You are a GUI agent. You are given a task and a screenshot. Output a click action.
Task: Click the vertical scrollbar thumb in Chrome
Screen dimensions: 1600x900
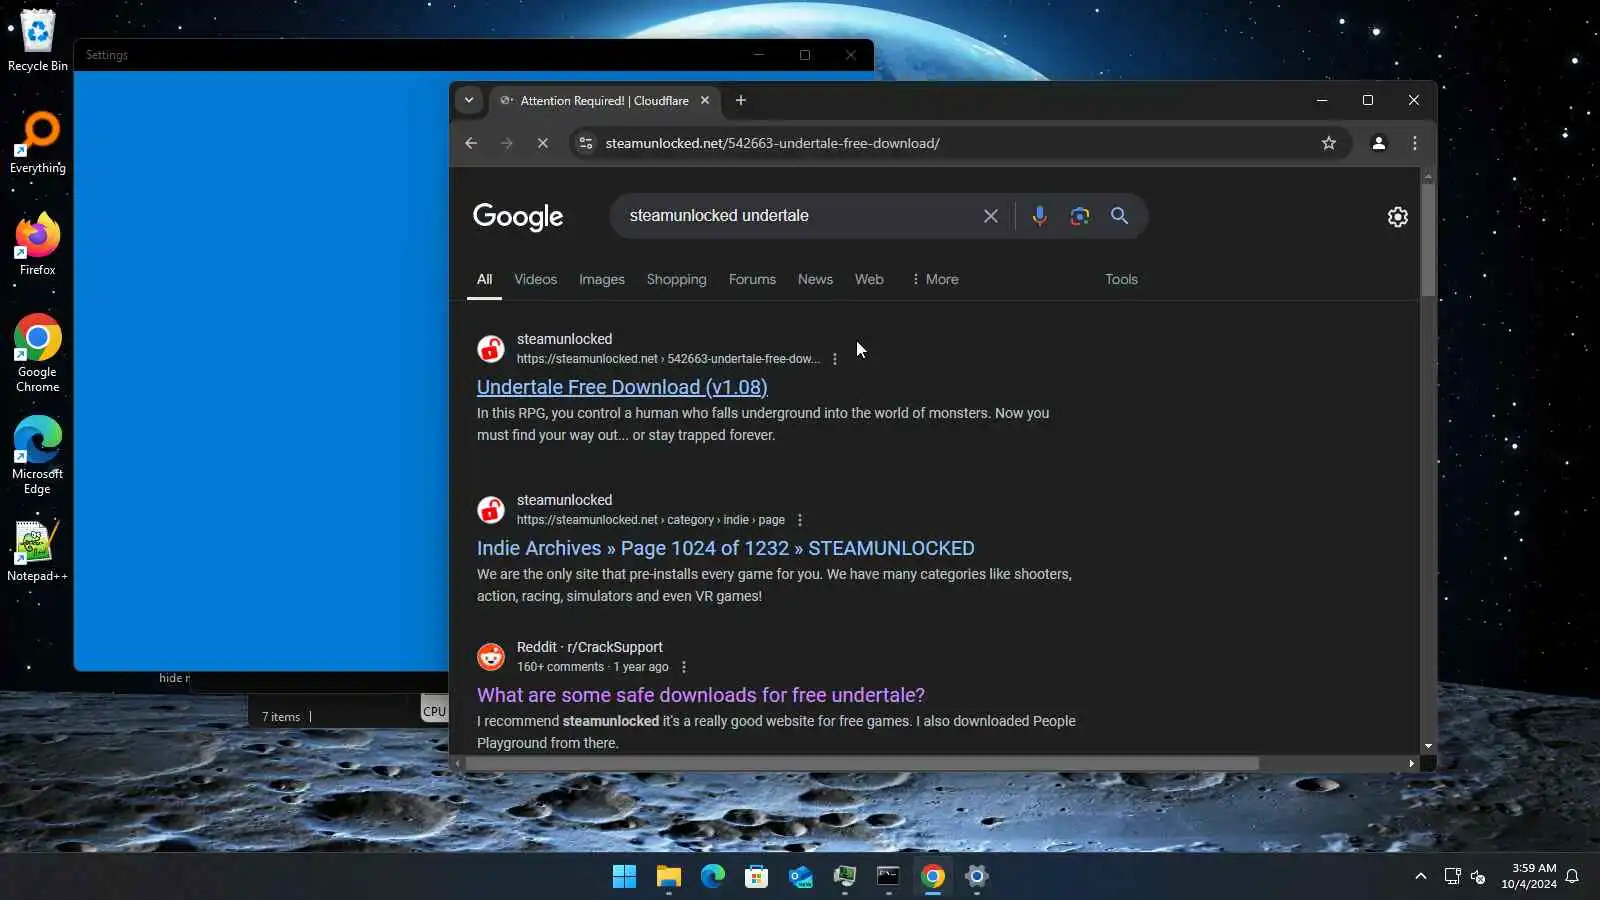[x=1428, y=240]
